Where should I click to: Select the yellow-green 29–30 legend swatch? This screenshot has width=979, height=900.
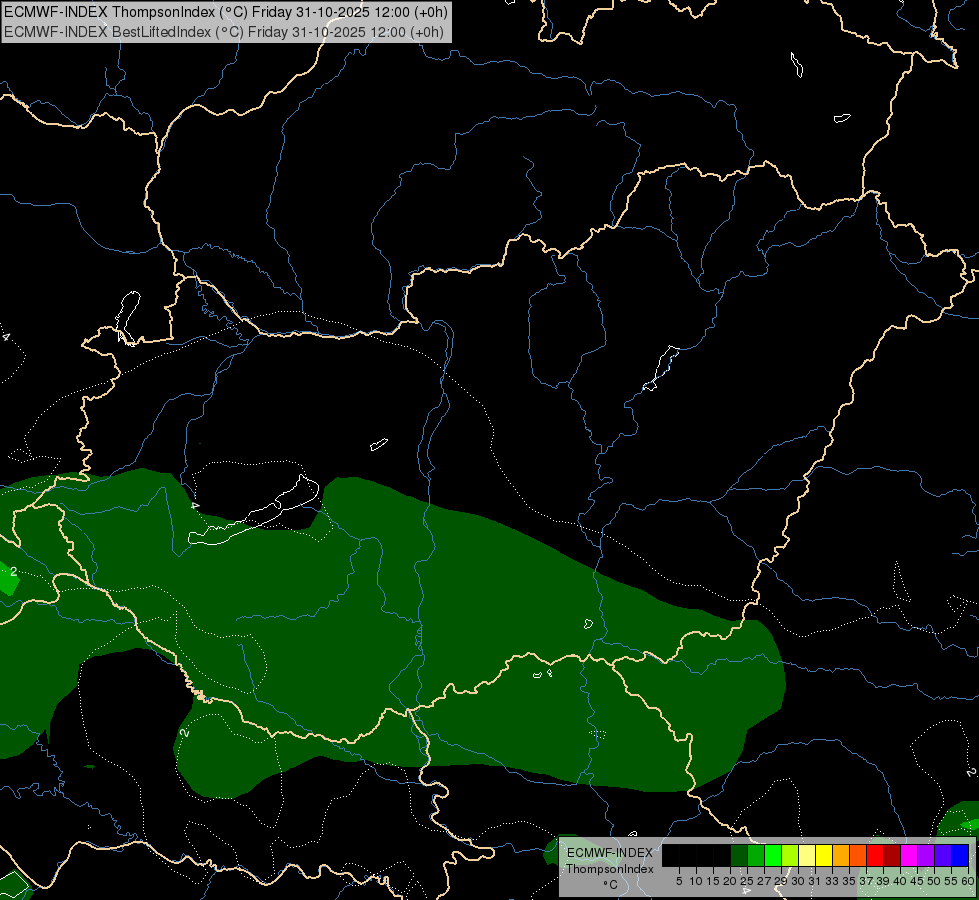pos(790,855)
